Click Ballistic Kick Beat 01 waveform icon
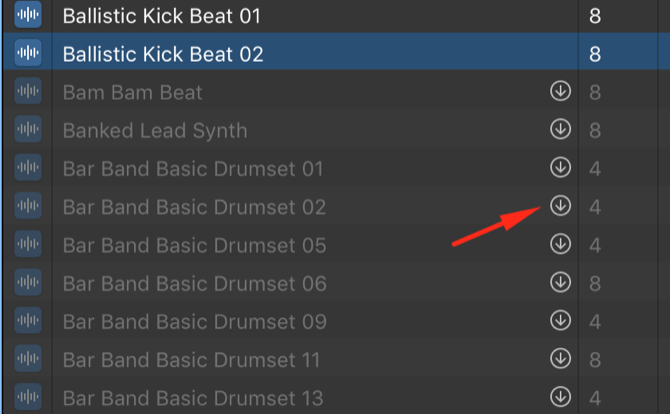 tap(28, 16)
